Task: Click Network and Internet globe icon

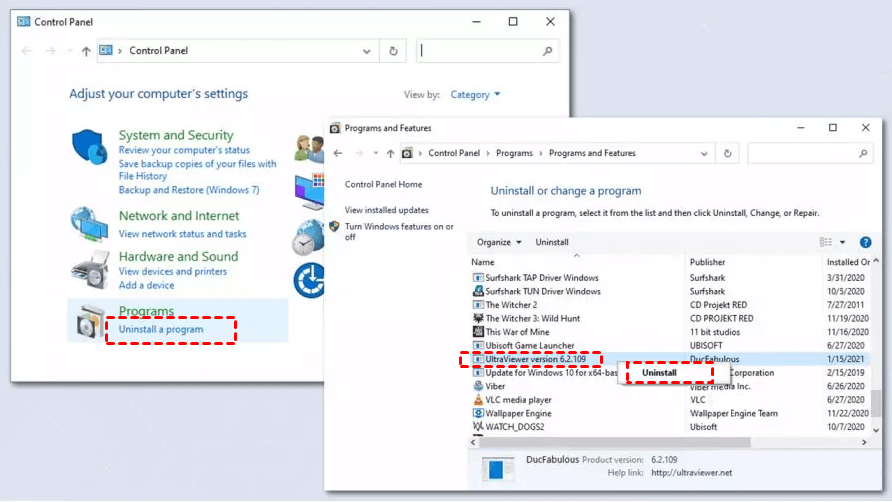Action: click(x=89, y=224)
